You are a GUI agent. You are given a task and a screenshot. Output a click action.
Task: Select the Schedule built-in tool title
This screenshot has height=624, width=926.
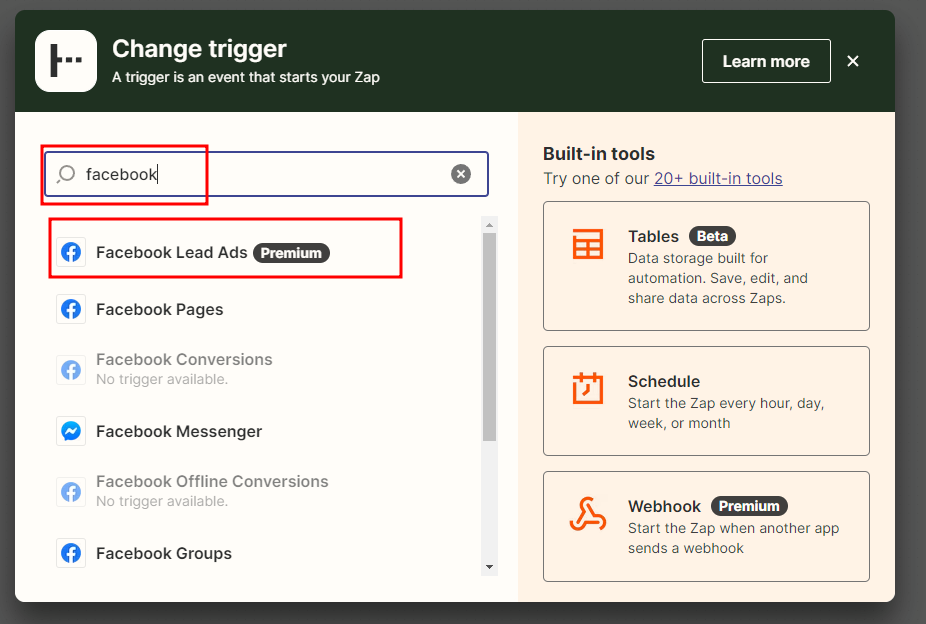[x=664, y=381]
